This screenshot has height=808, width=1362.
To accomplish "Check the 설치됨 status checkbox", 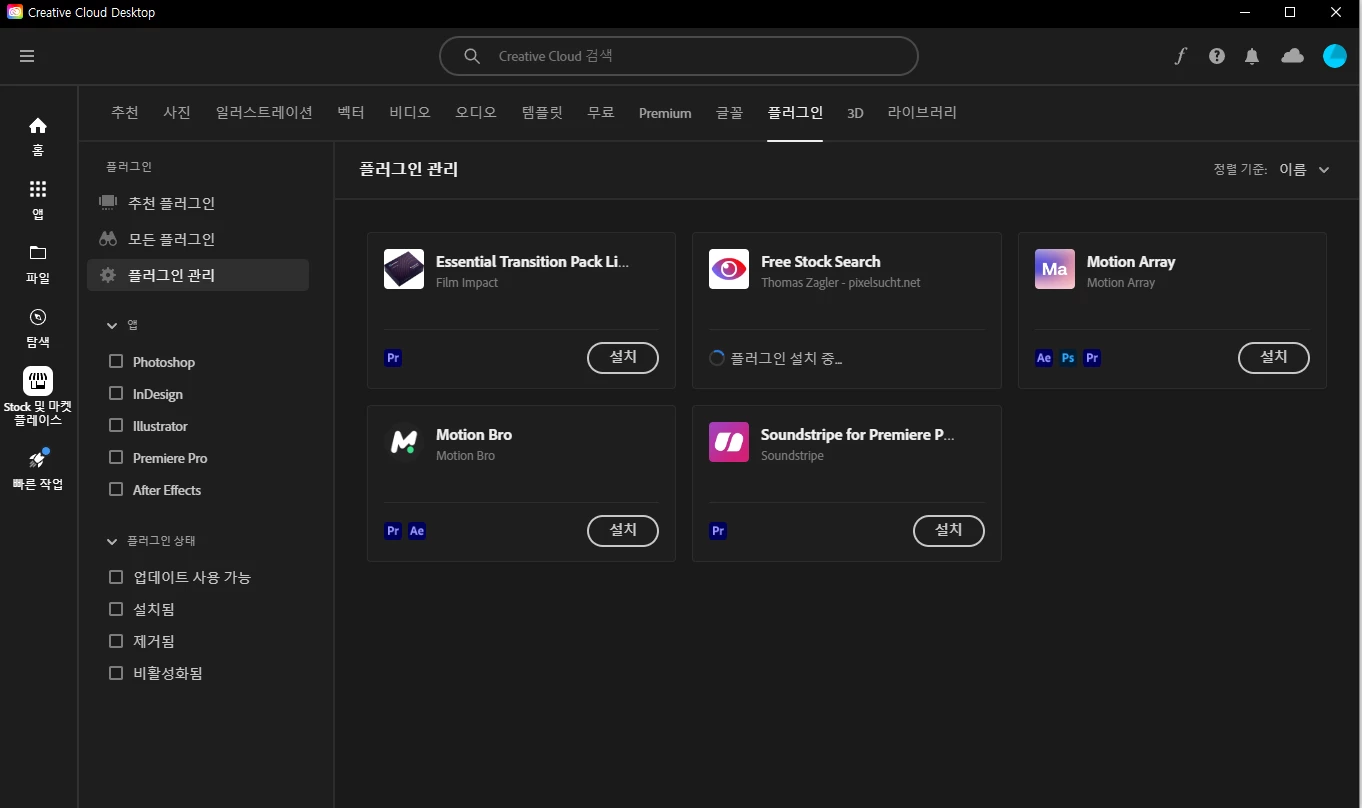I will click(116, 609).
